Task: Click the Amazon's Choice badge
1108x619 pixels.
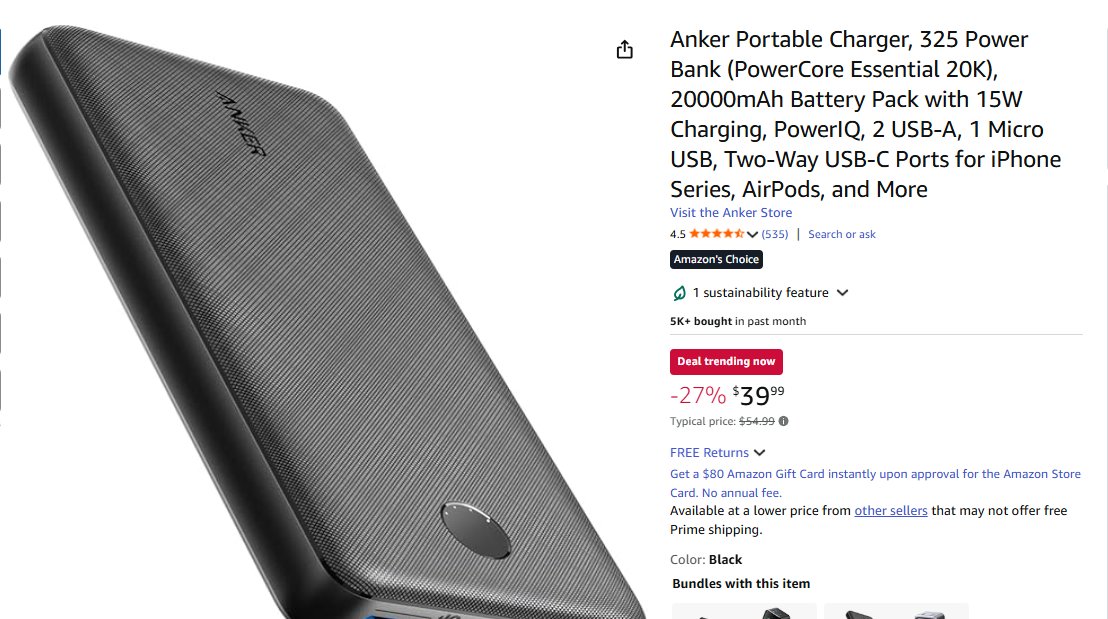Action: 716,259
